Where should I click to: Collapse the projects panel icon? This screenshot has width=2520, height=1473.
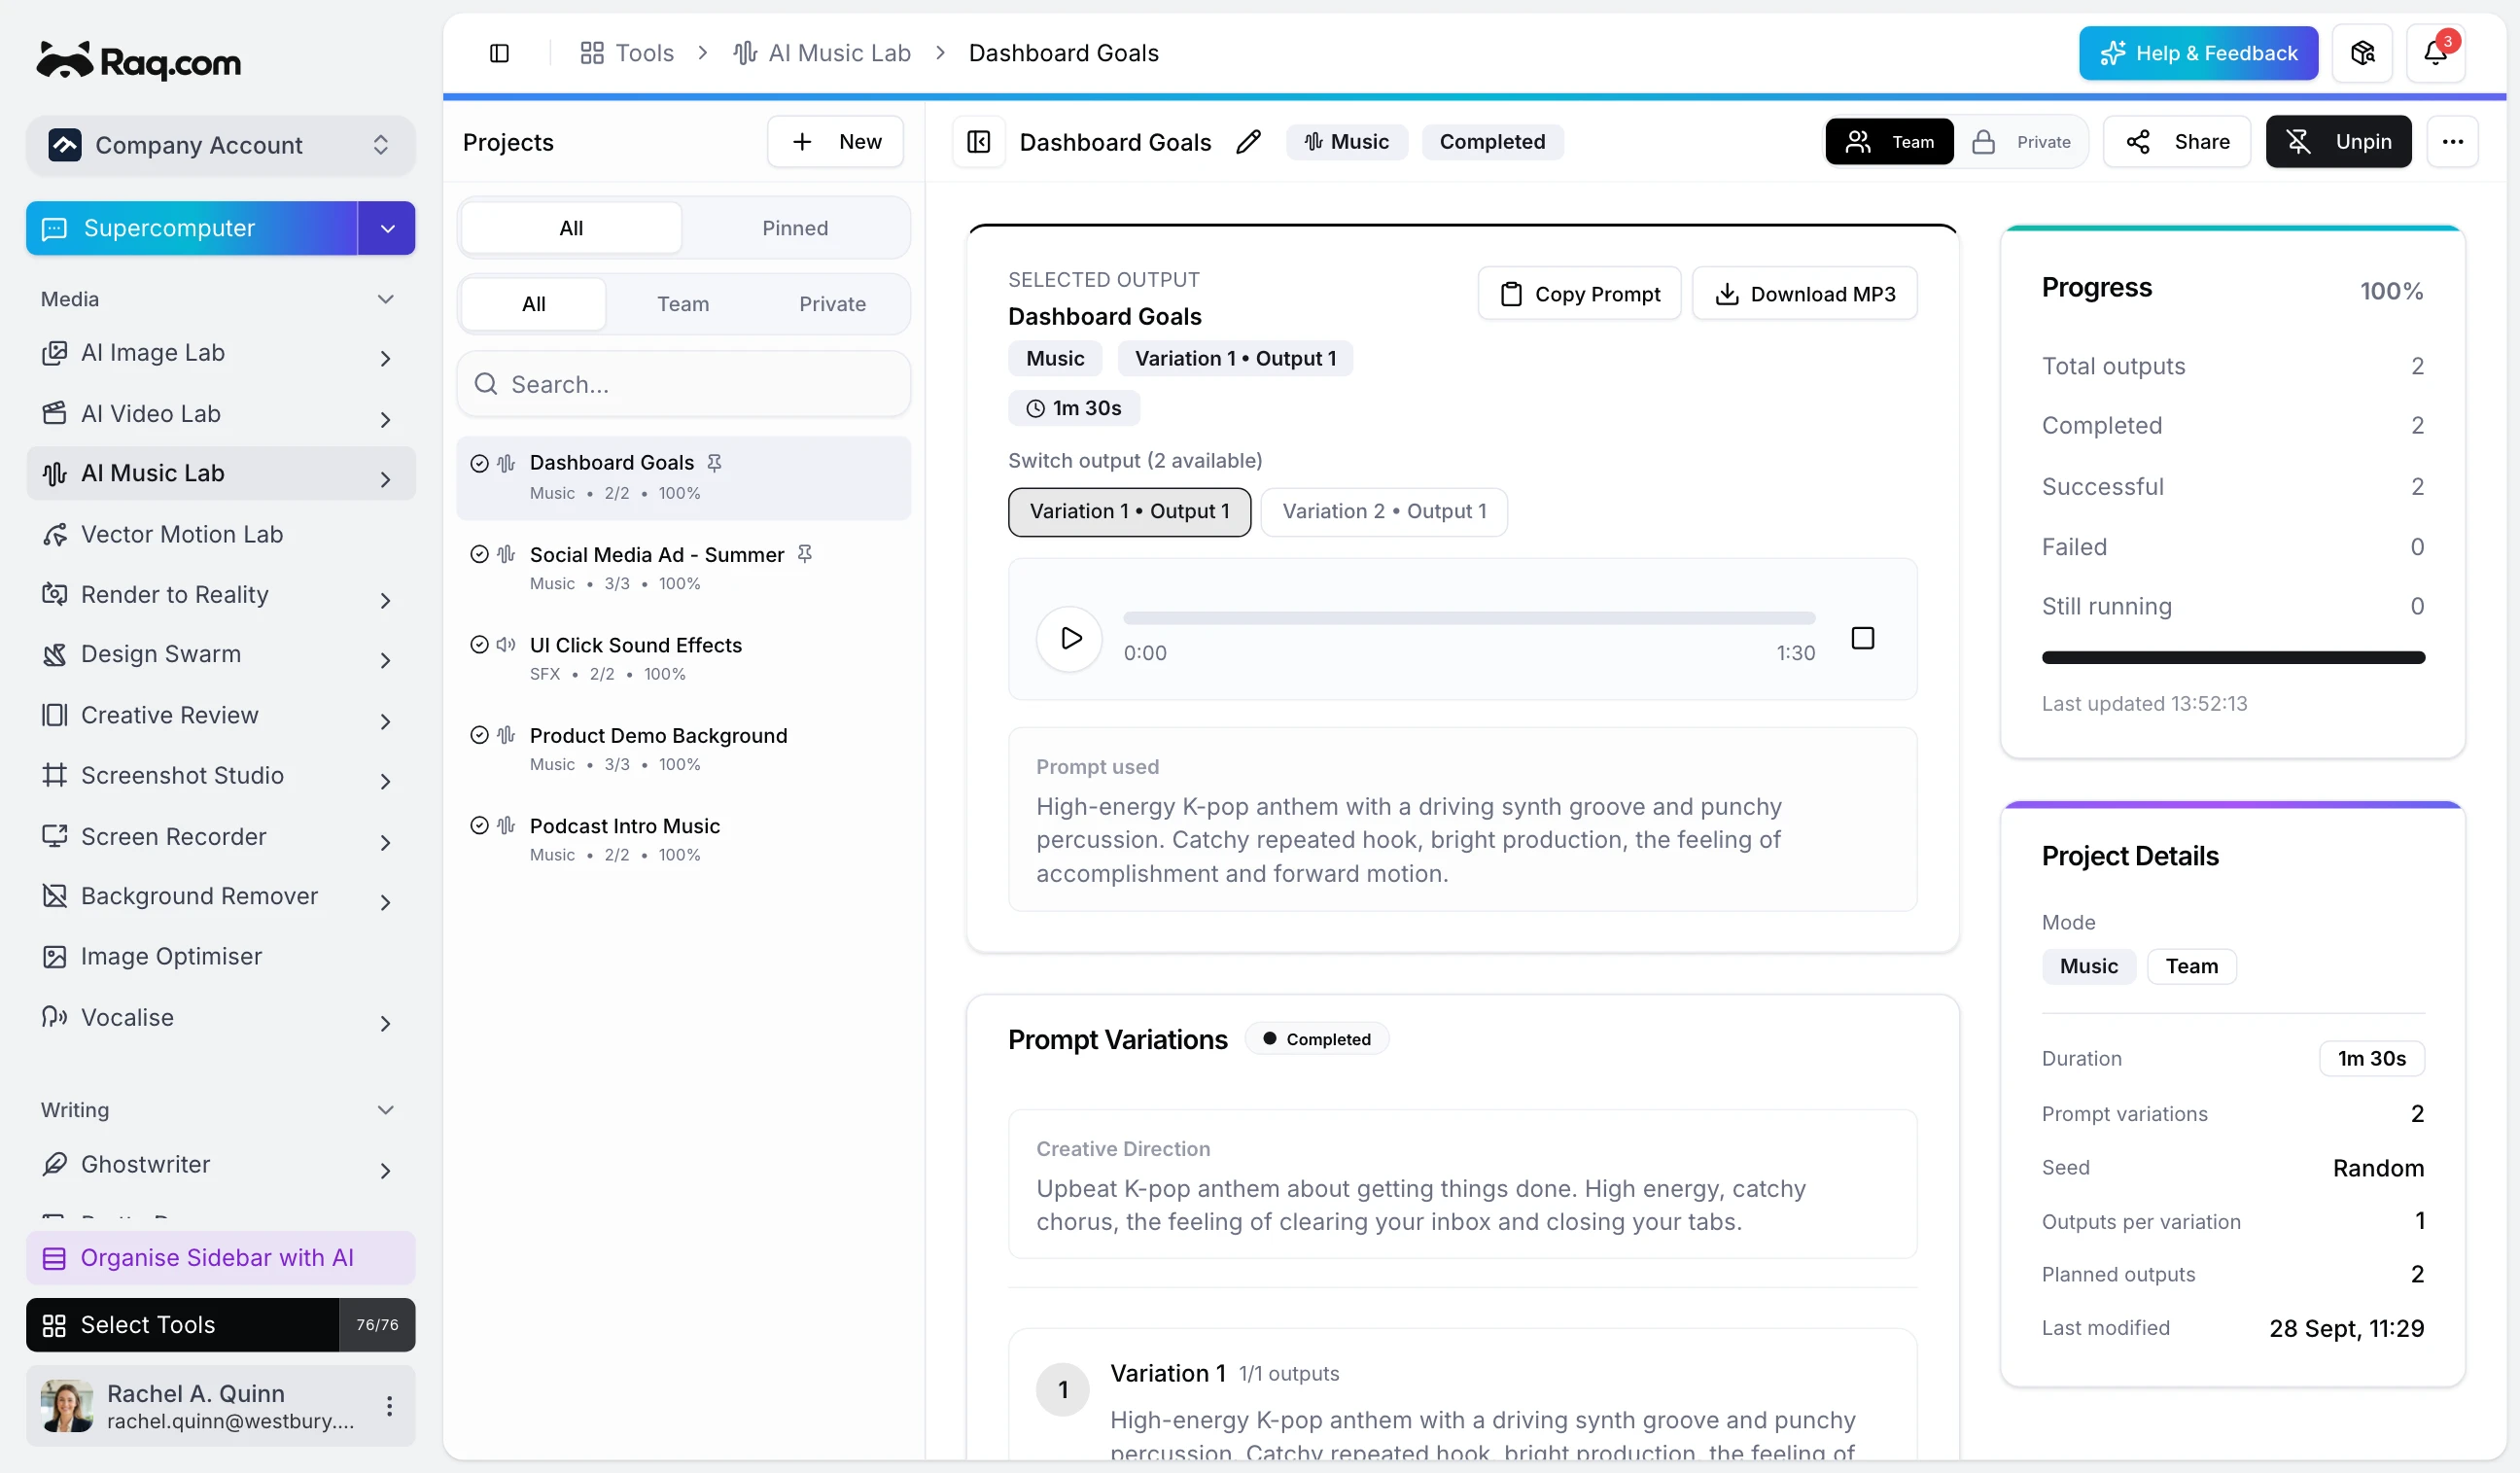[x=978, y=142]
